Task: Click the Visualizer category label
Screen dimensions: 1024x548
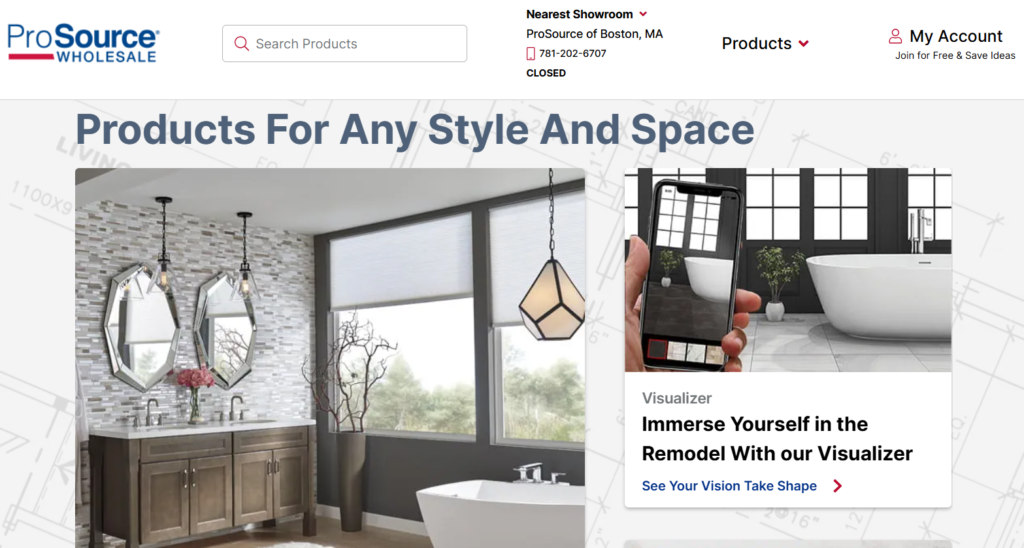Action: (x=677, y=398)
